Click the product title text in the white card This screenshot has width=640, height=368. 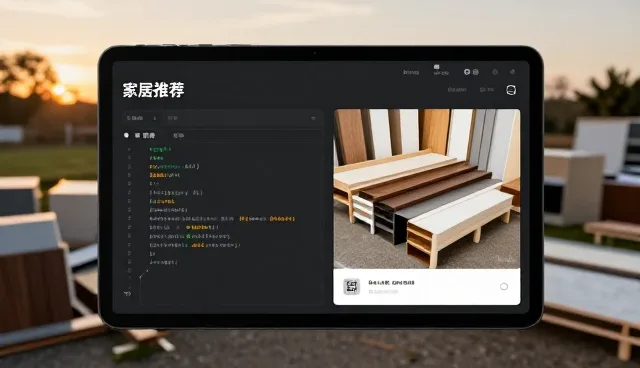[391, 282]
